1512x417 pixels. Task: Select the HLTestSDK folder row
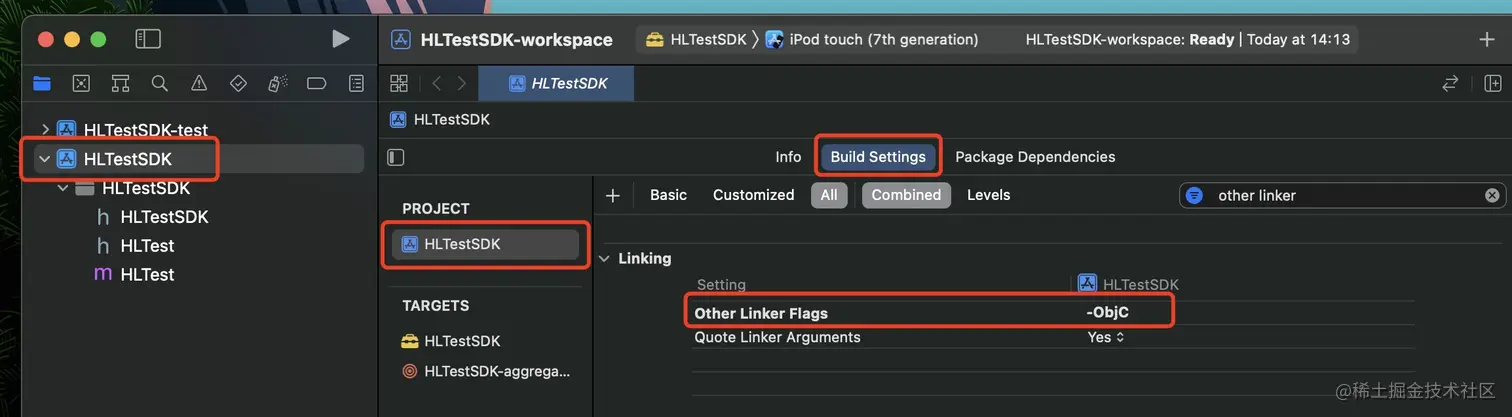pyautogui.click(x=198, y=188)
